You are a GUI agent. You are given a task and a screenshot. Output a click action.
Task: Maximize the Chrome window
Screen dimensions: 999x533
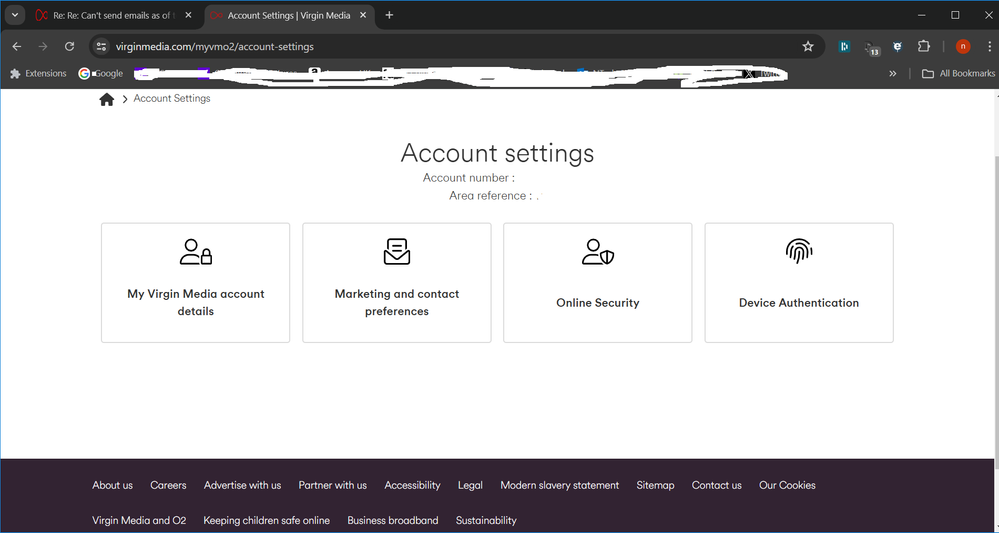pos(955,15)
